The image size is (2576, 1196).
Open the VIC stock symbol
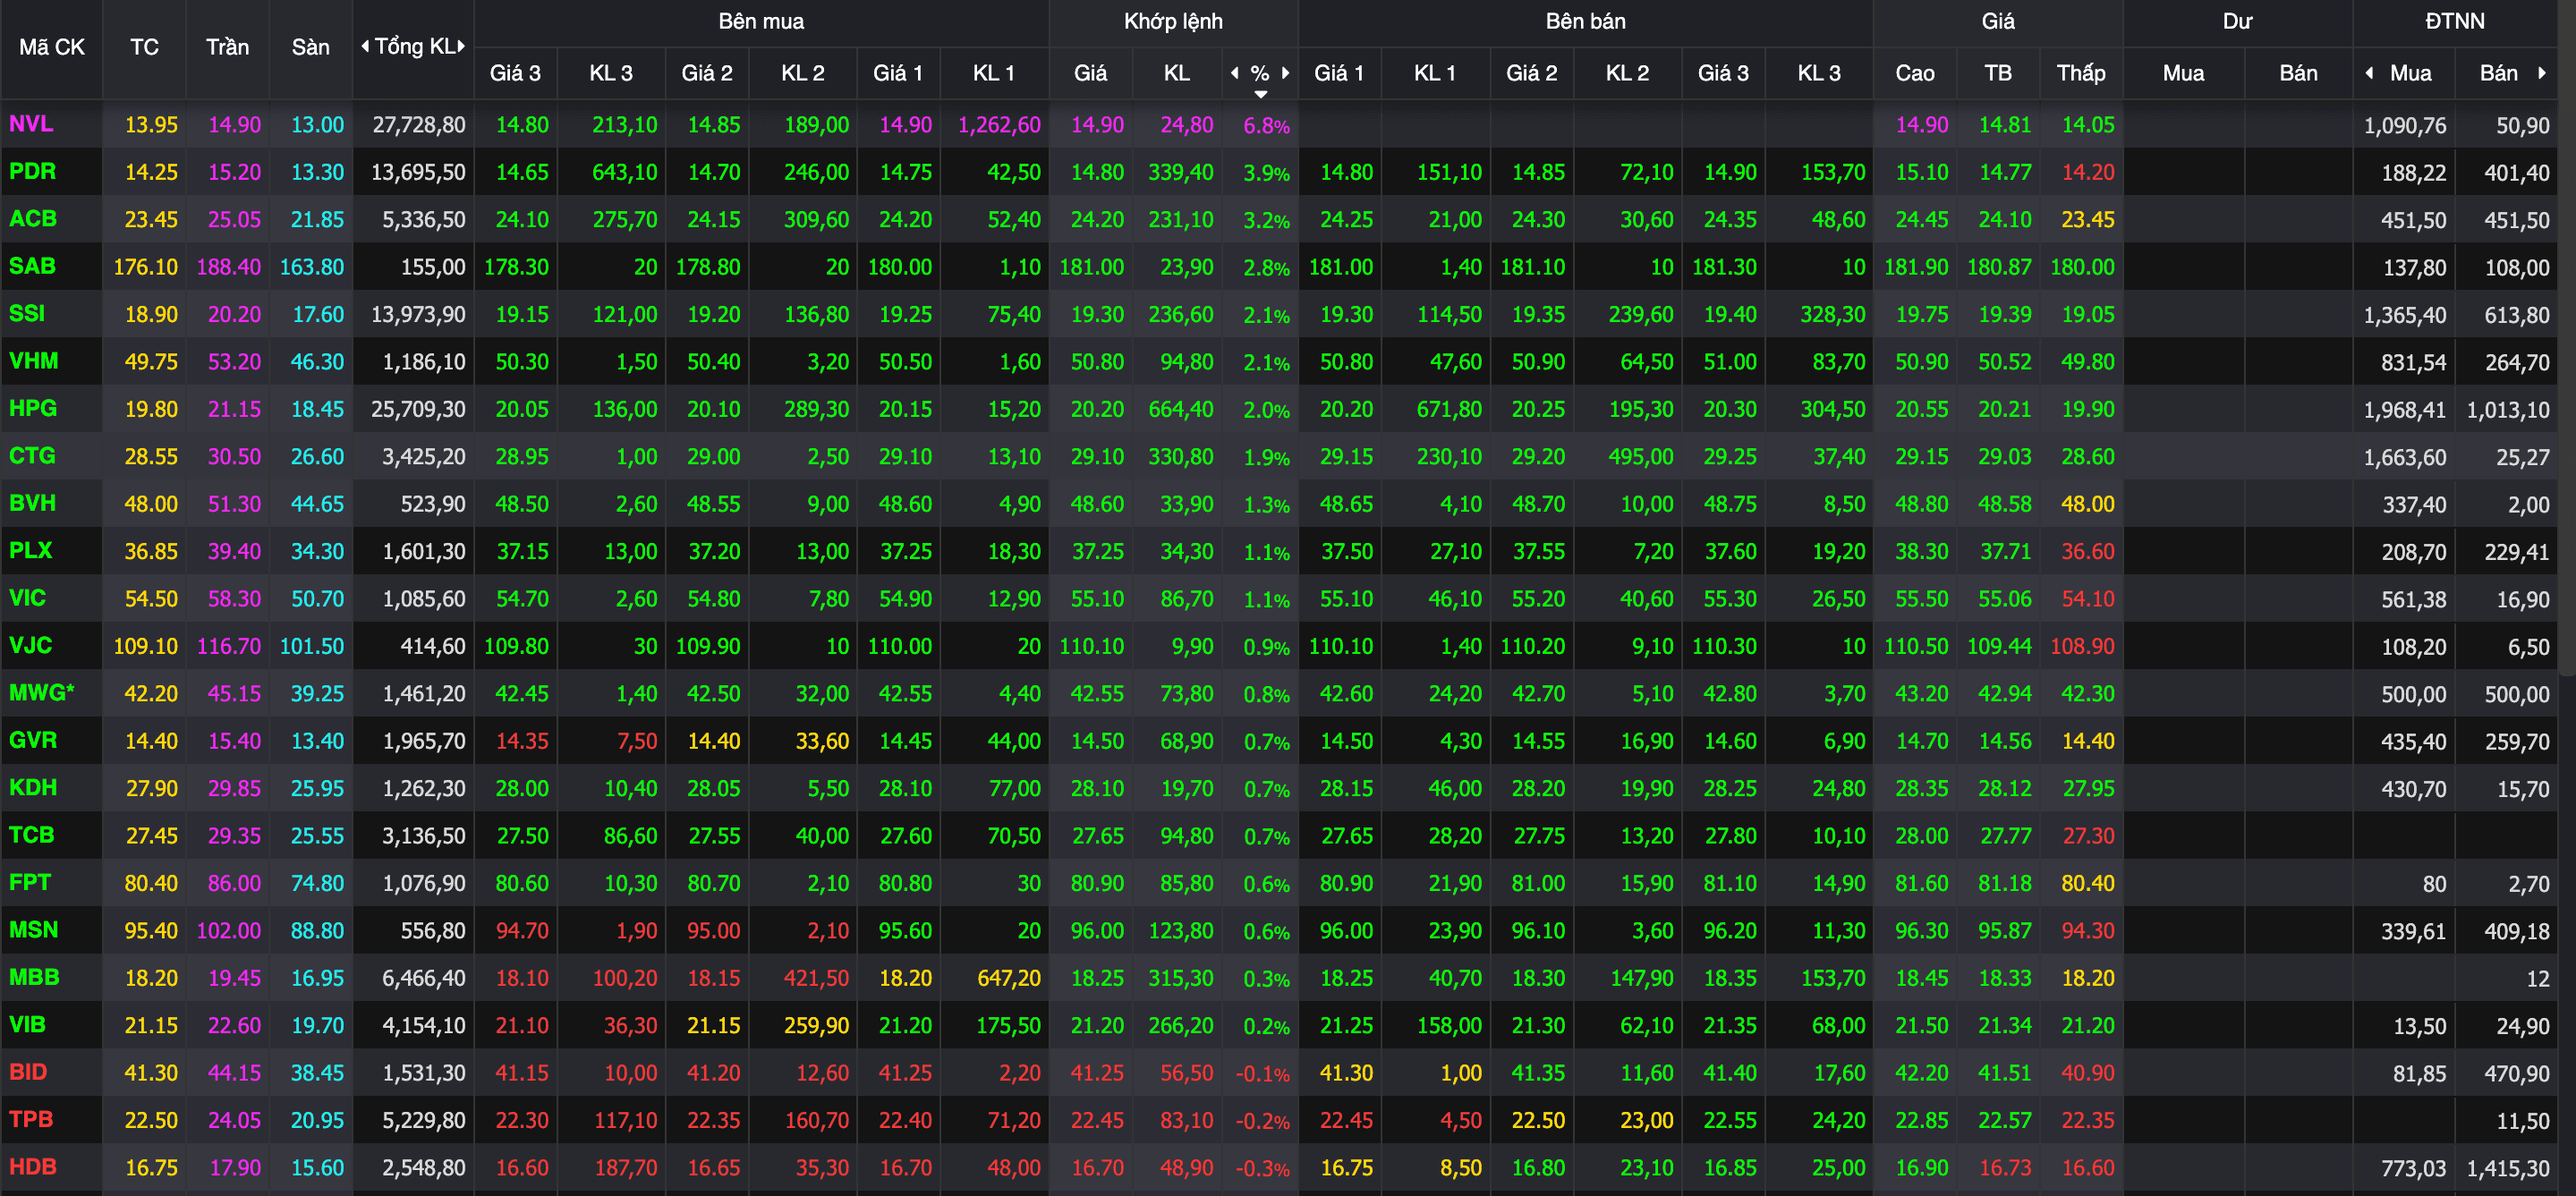click(x=27, y=598)
